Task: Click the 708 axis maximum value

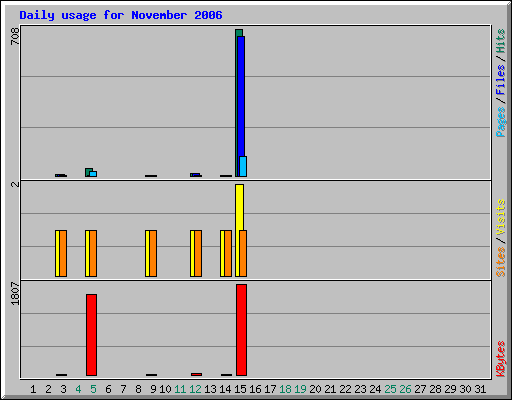Action: coord(15,36)
